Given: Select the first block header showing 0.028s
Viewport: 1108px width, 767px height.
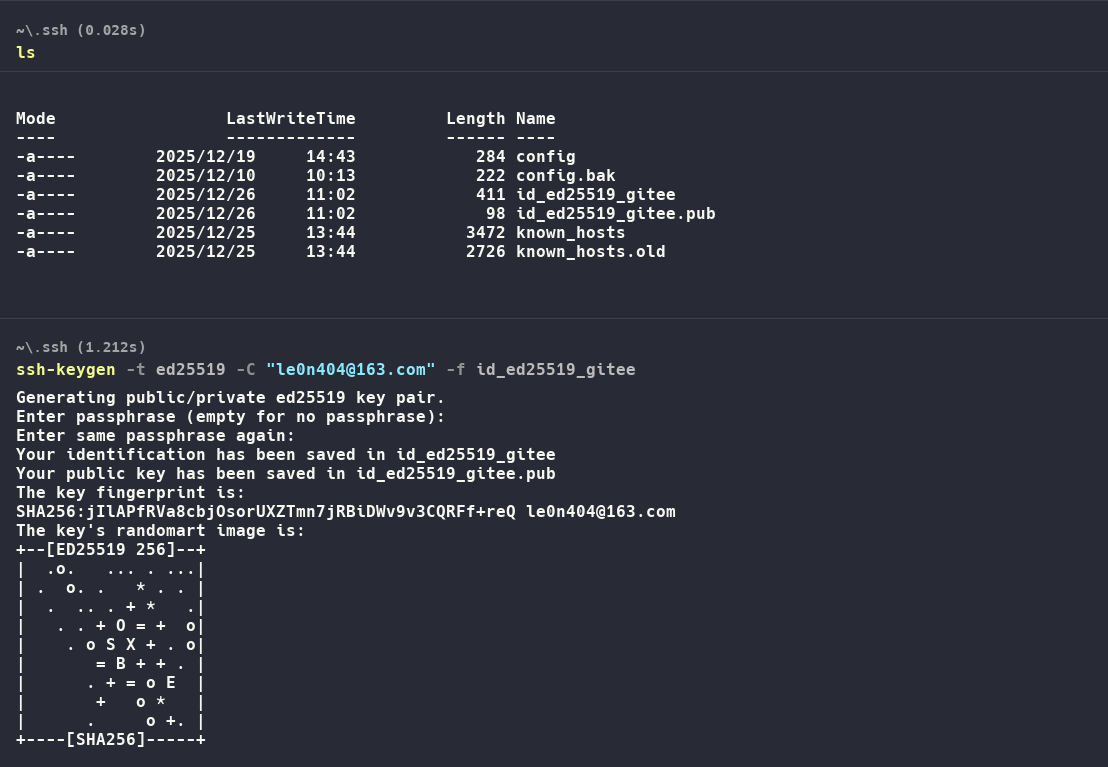Looking at the screenshot, I should click(81, 30).
